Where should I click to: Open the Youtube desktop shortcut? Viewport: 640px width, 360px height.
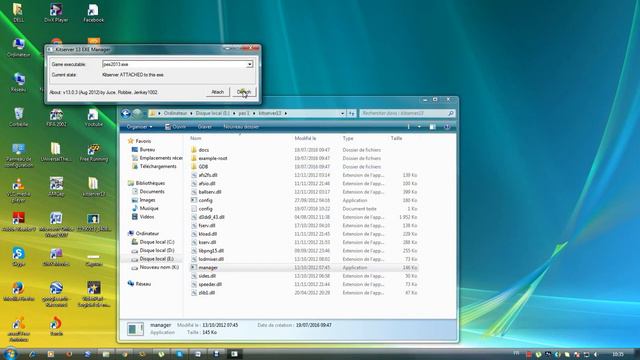tap(93, 117)
